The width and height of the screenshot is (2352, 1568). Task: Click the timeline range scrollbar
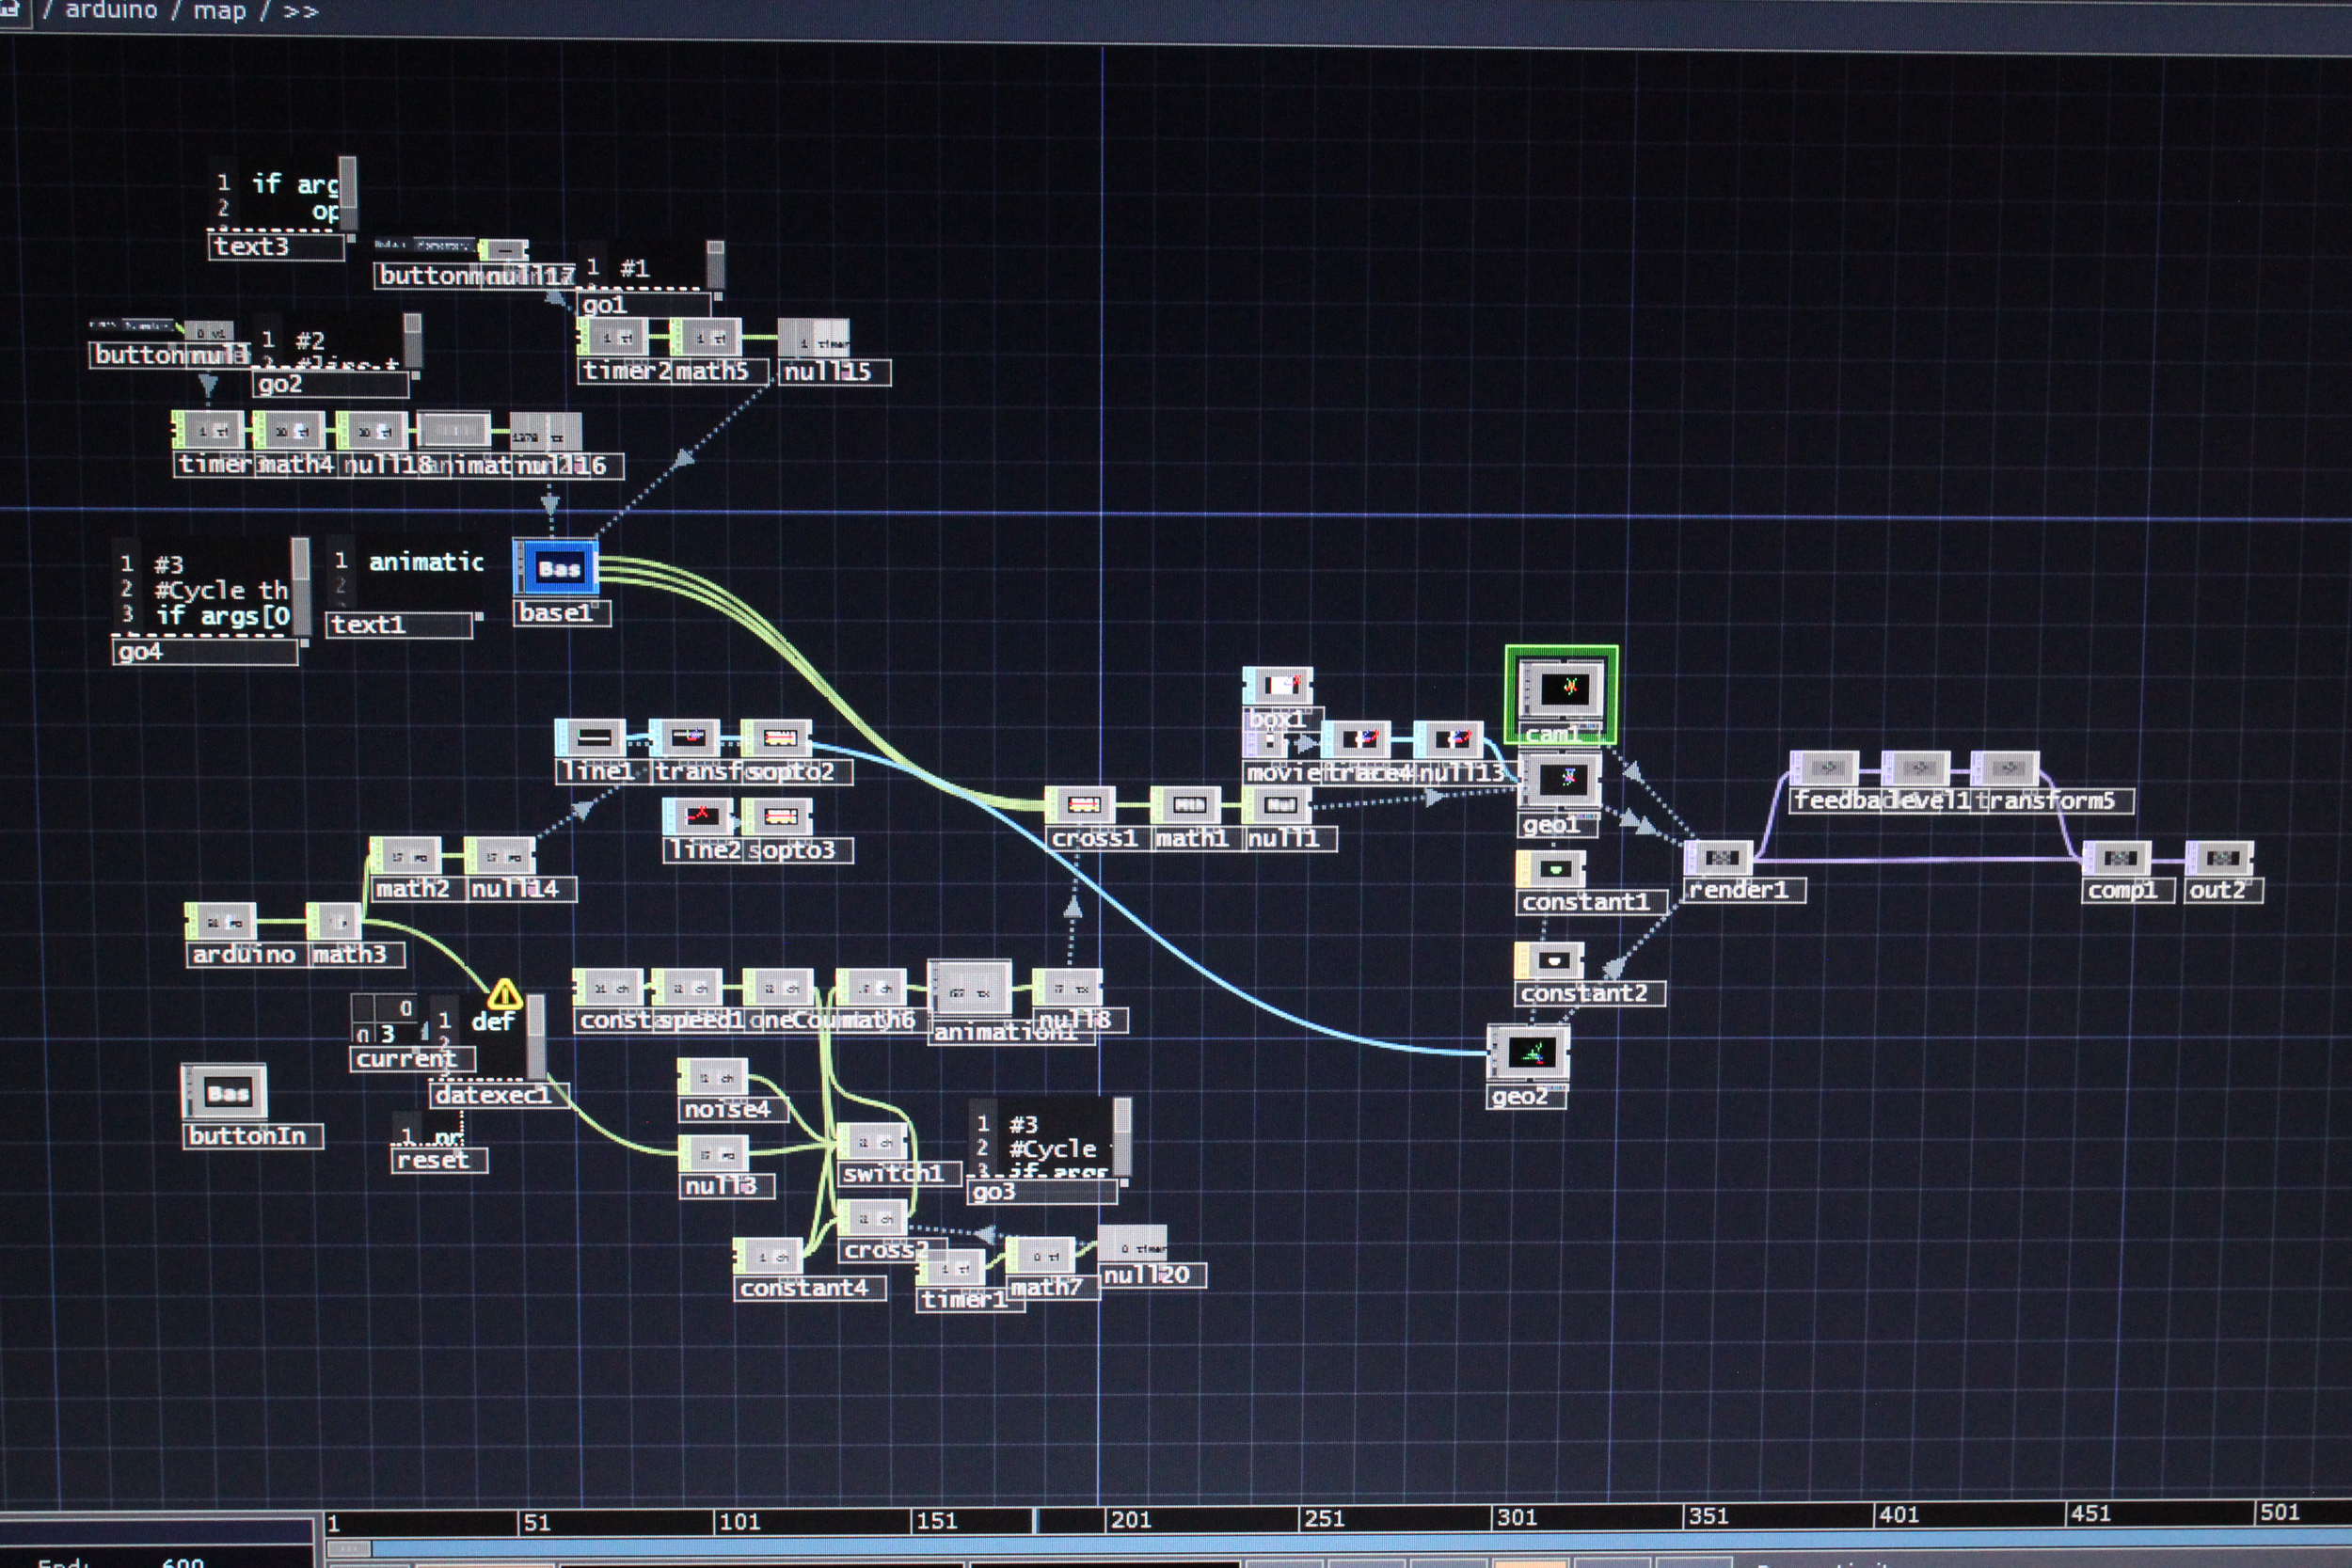tap(1338, 1547)
